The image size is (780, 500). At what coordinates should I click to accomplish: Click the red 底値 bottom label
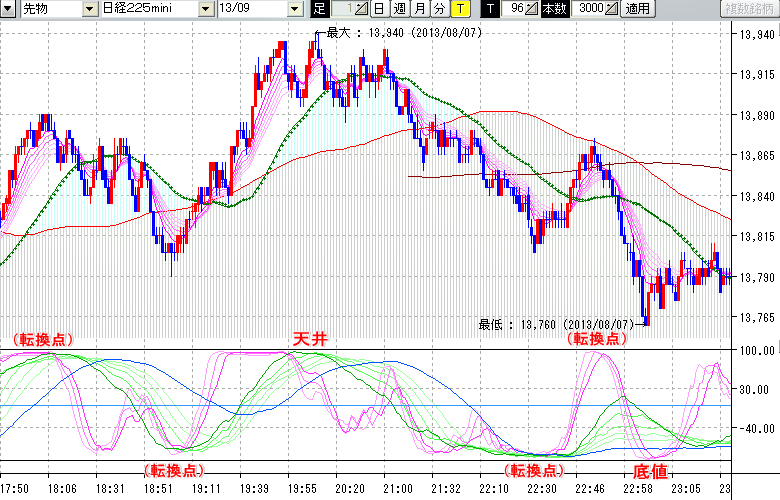pyautogui.click(x=650, y=470)
